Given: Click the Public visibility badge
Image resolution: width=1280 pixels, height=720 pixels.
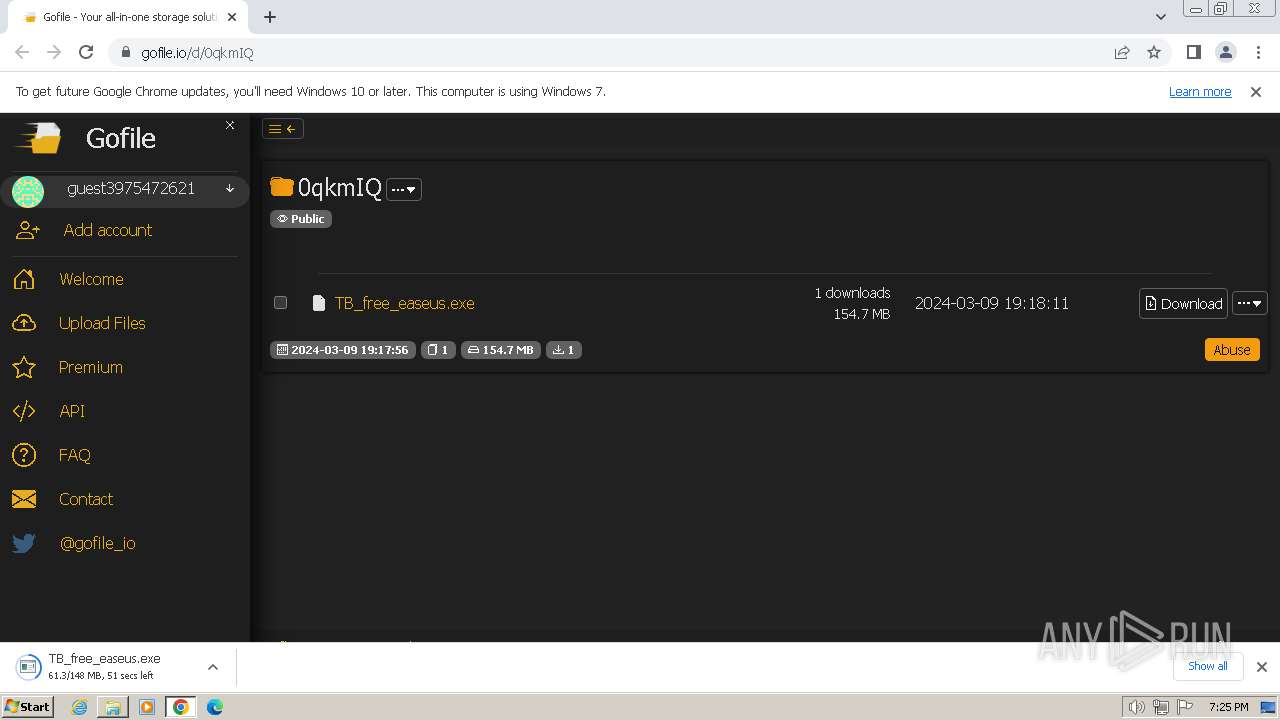Looking at the screenshot, I should pyautogui.click(x=300, y=219).
